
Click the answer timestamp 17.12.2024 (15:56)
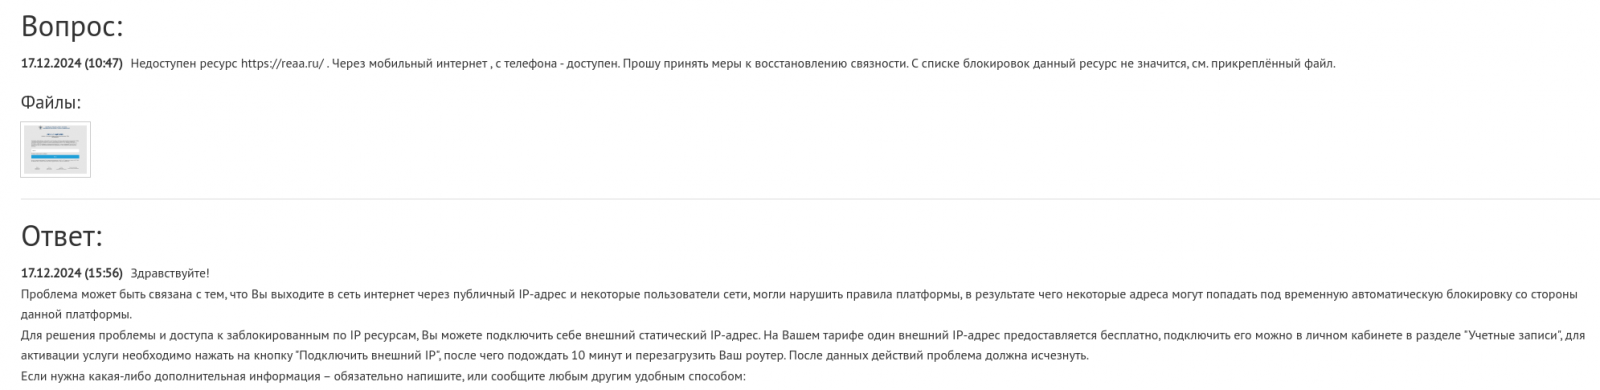click(x=72, y=273)
